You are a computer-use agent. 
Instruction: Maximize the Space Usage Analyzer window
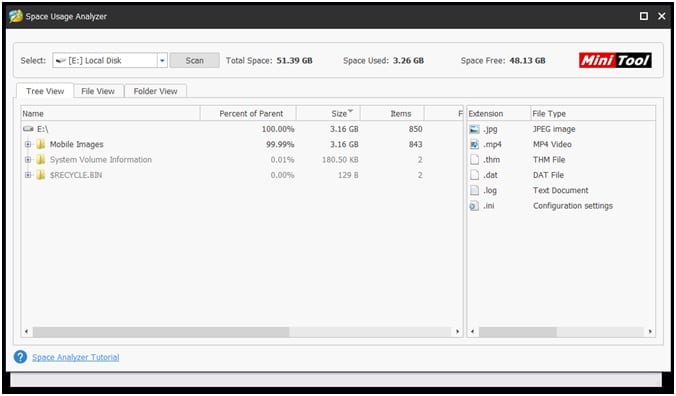[644, 16]
